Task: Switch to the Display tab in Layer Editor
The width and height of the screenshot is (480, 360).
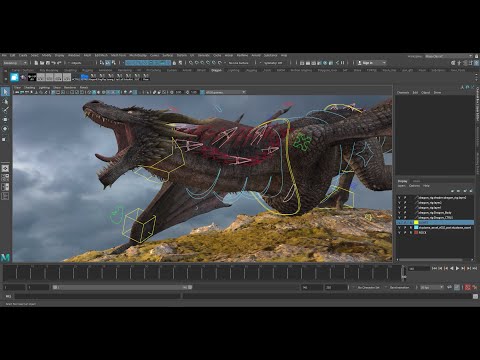Action: click(402, 181)
